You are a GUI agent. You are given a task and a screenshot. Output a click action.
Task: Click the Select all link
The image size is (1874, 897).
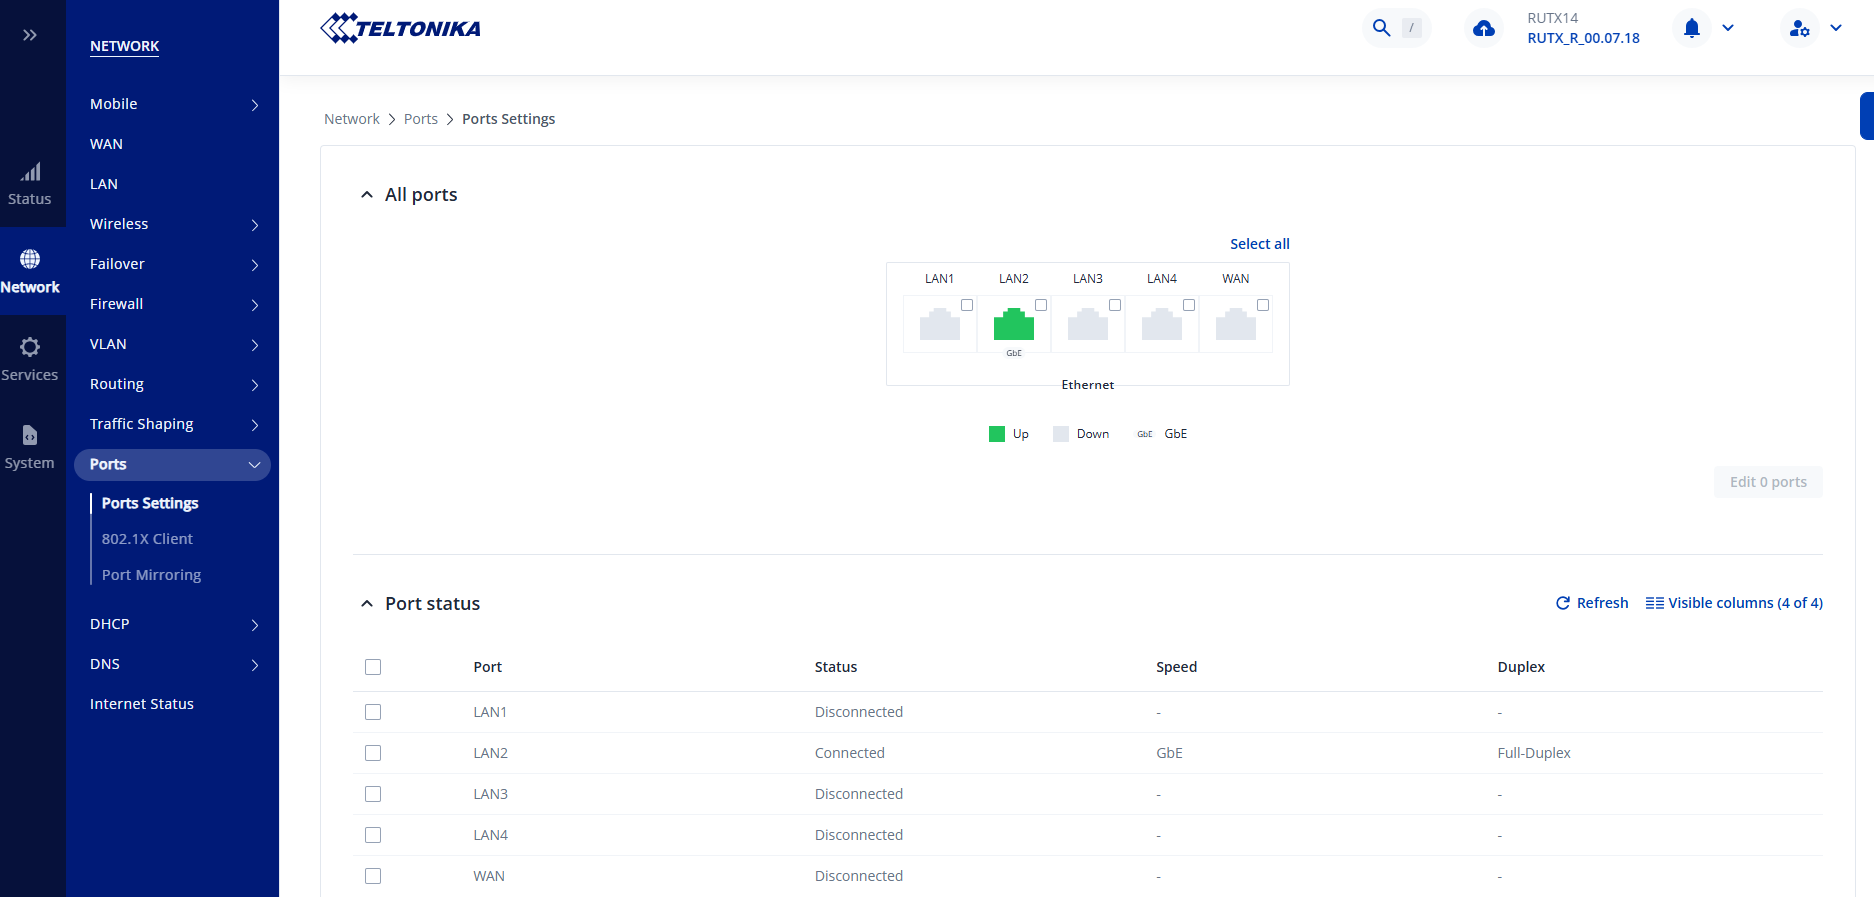click(x=1259, y=244)
